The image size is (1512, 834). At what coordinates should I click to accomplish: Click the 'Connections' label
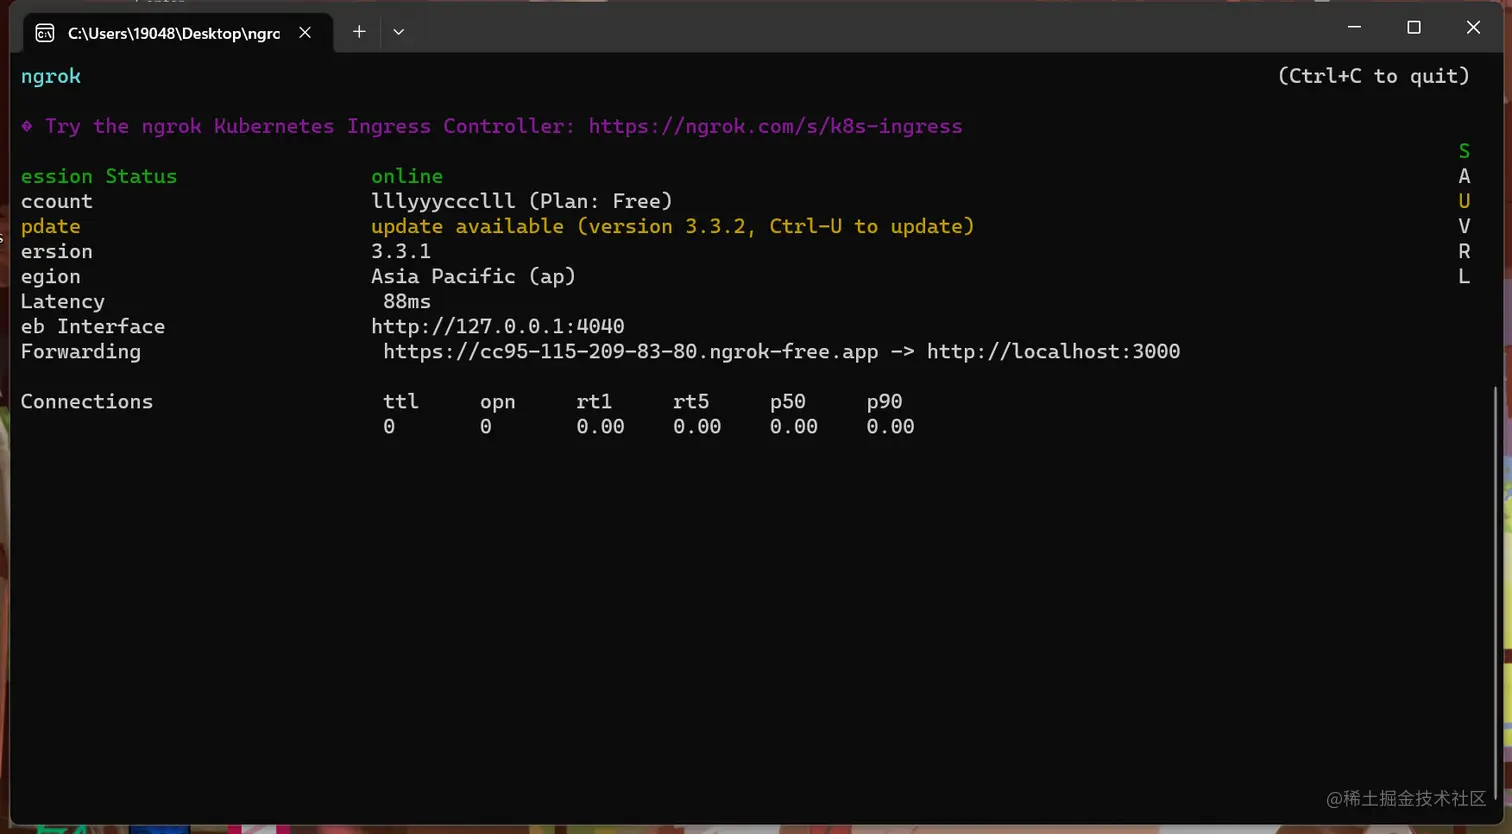tap(87, 401)
